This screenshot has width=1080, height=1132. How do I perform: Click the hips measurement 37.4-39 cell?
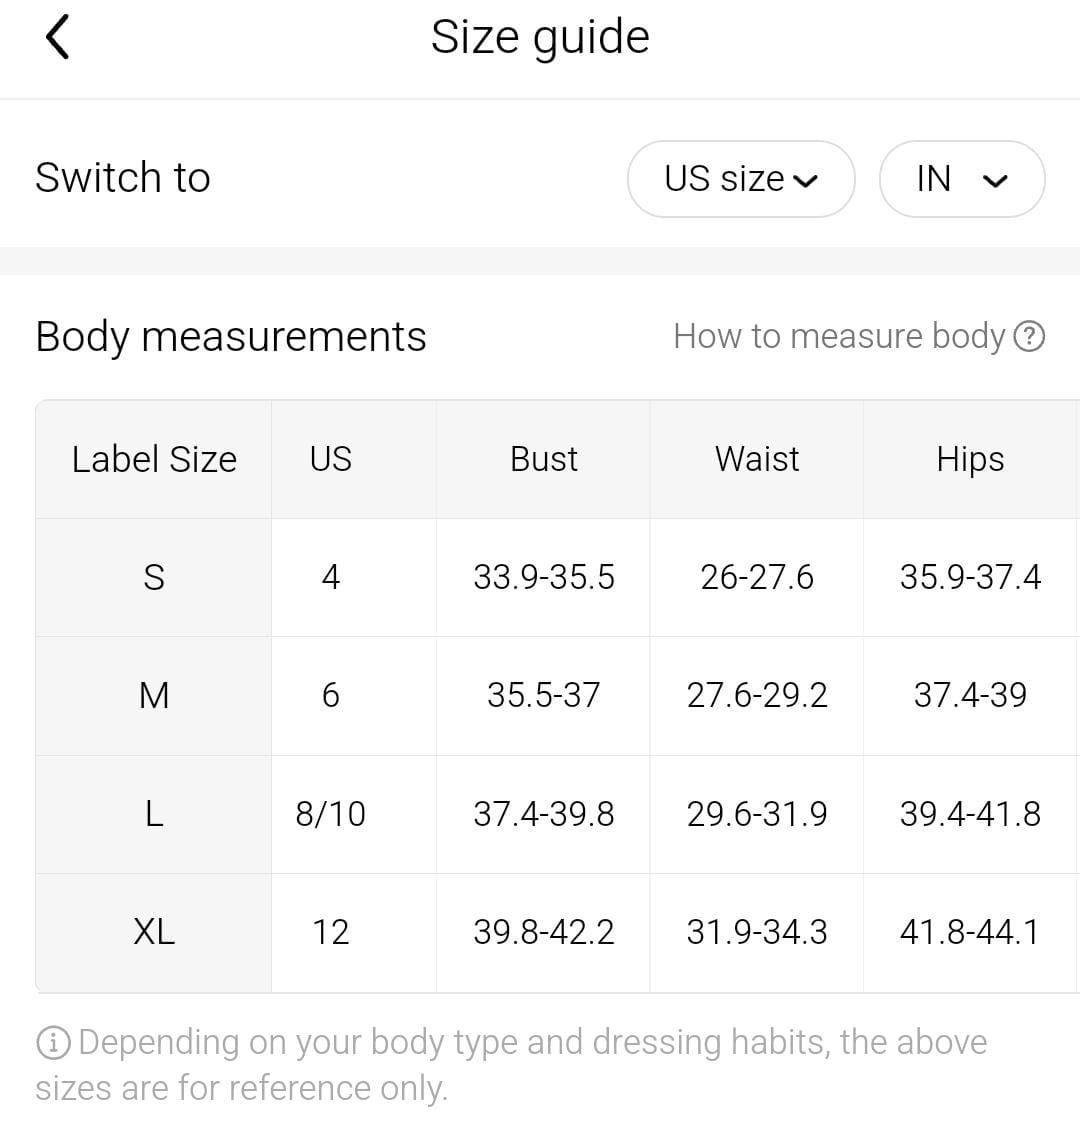970,696
